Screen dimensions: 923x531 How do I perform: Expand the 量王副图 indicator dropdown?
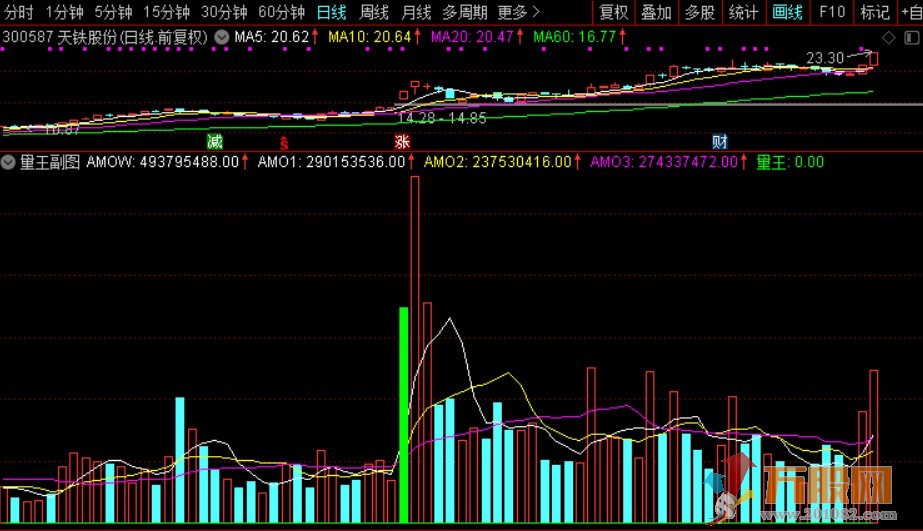point(8,162)
